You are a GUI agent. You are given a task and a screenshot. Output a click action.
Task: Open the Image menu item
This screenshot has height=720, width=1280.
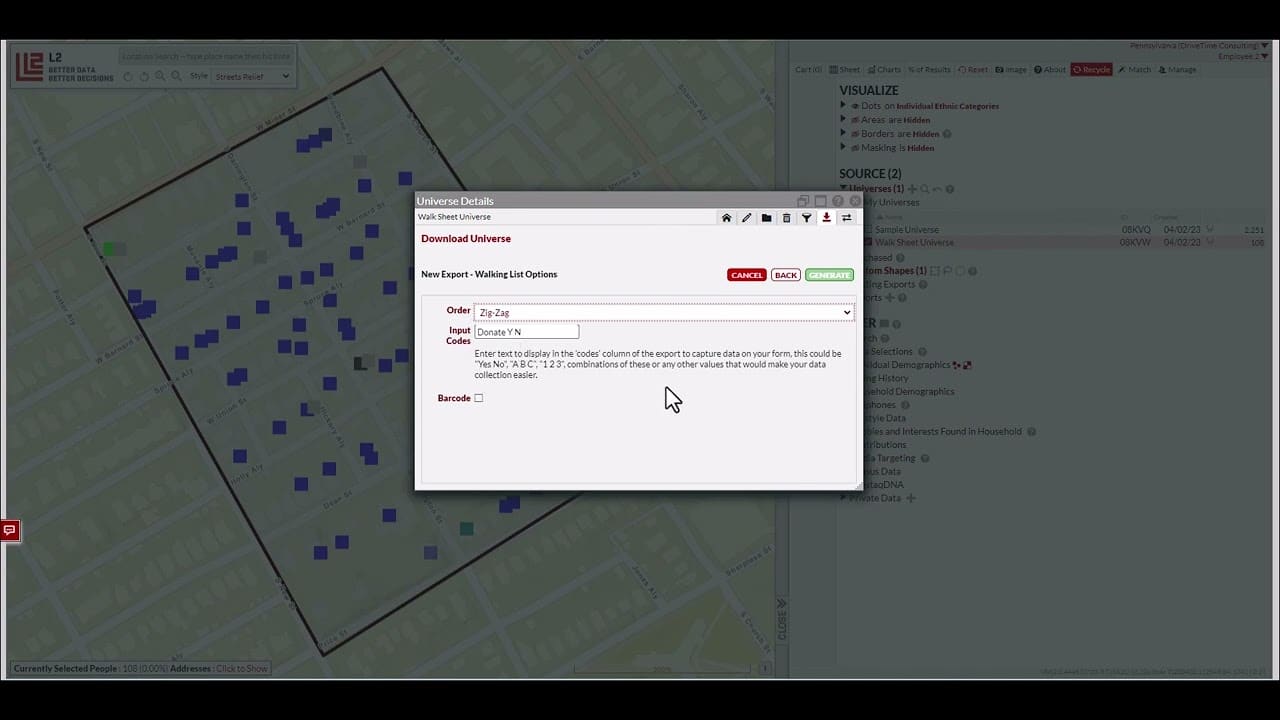point(1011,70)
